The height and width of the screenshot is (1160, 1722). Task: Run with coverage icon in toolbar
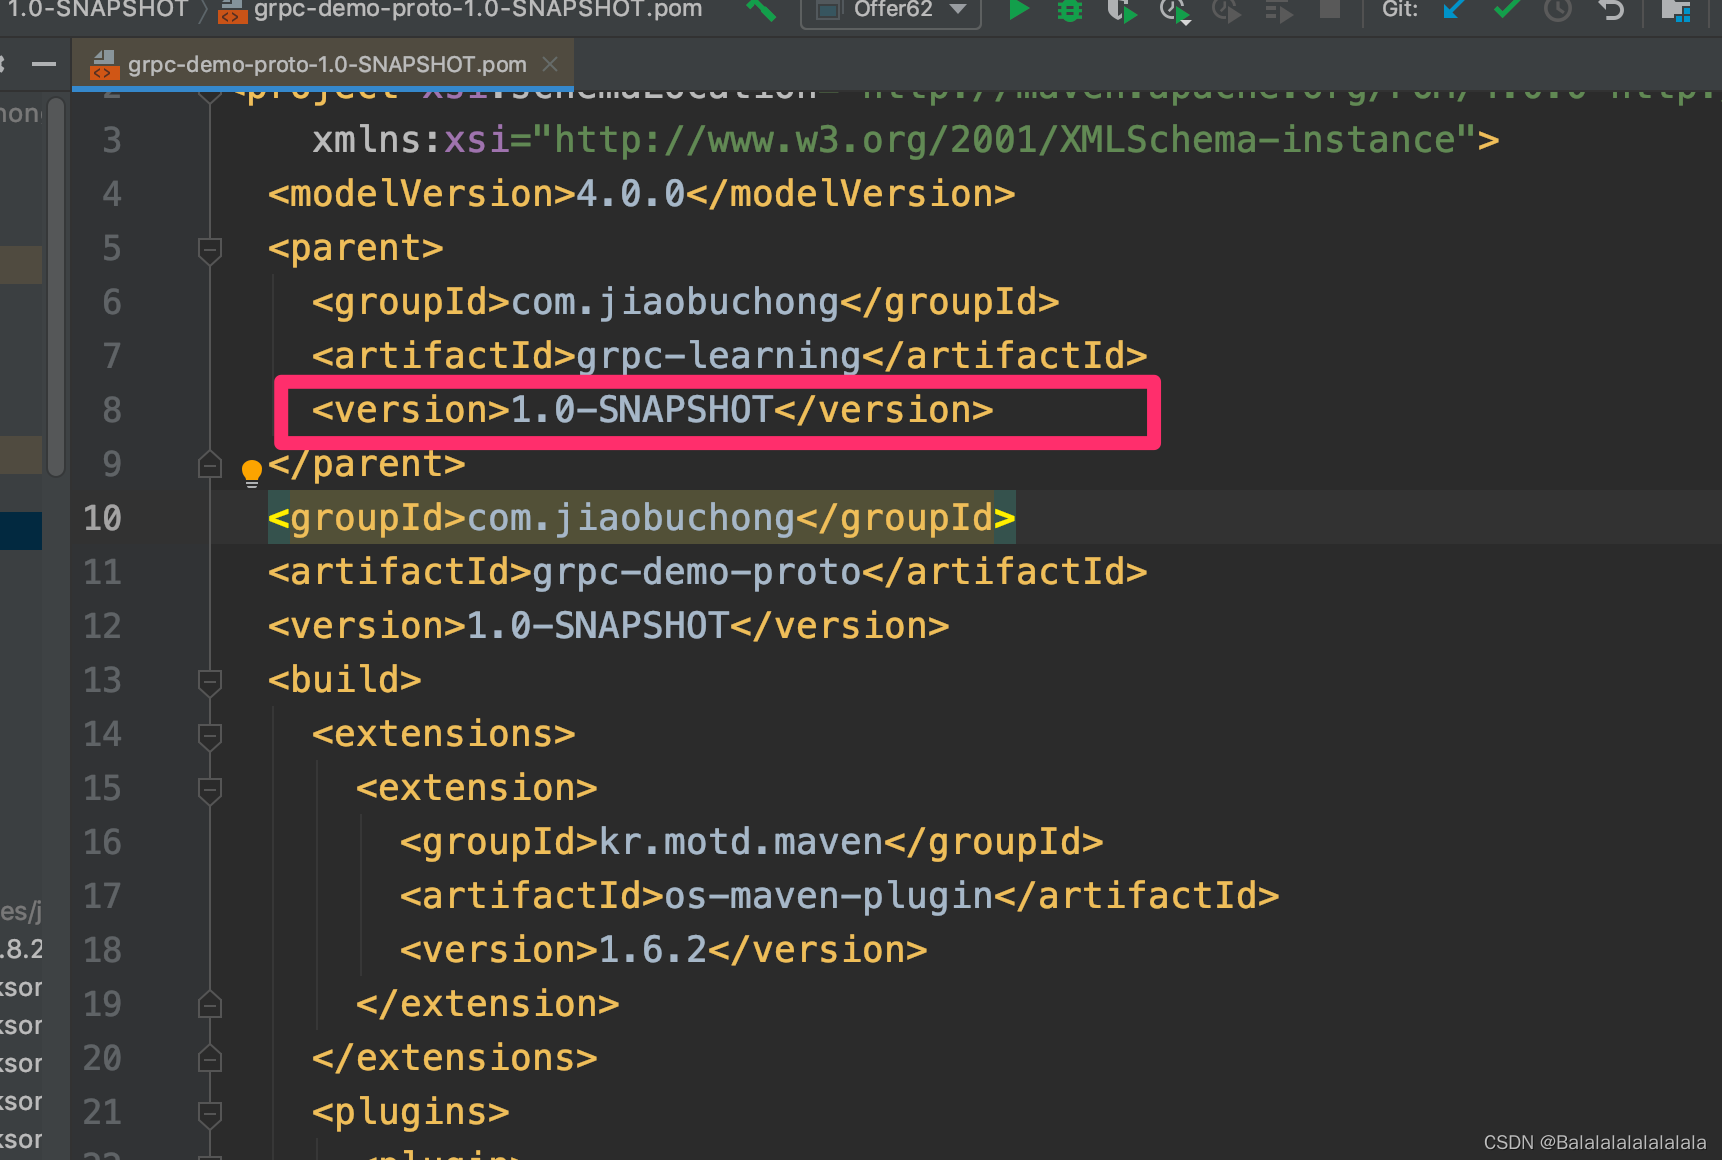tap(1122, 10)
